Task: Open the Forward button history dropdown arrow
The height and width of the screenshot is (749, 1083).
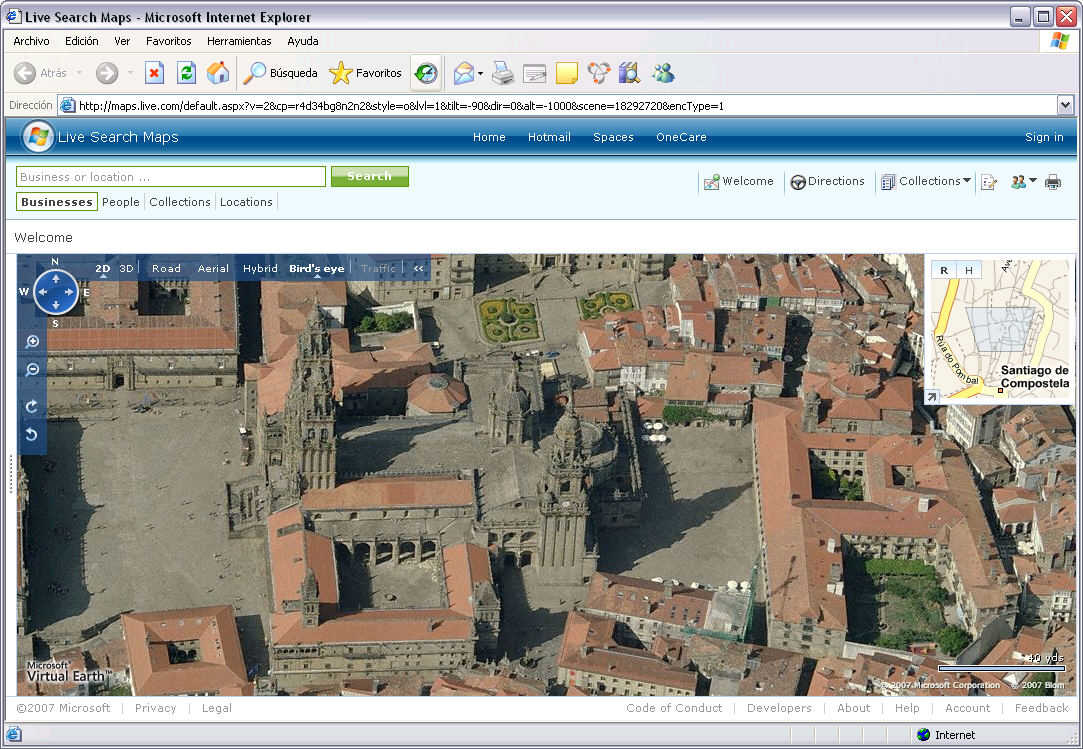Action: (130, 73)
